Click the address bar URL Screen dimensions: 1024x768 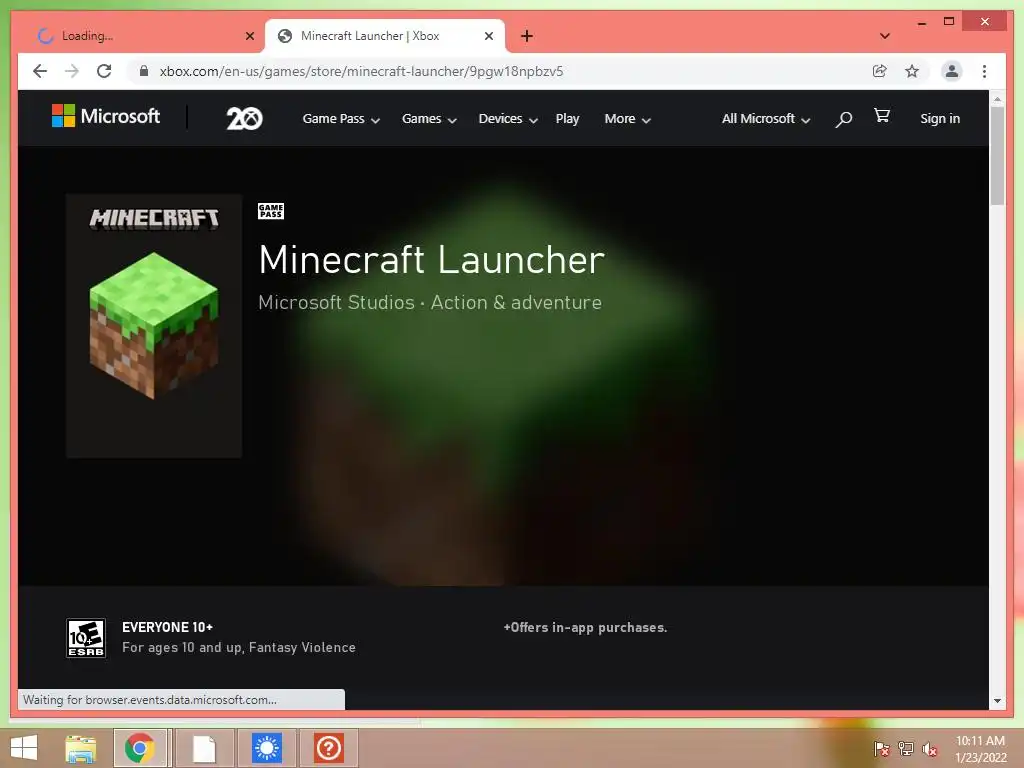click(361, 71)
